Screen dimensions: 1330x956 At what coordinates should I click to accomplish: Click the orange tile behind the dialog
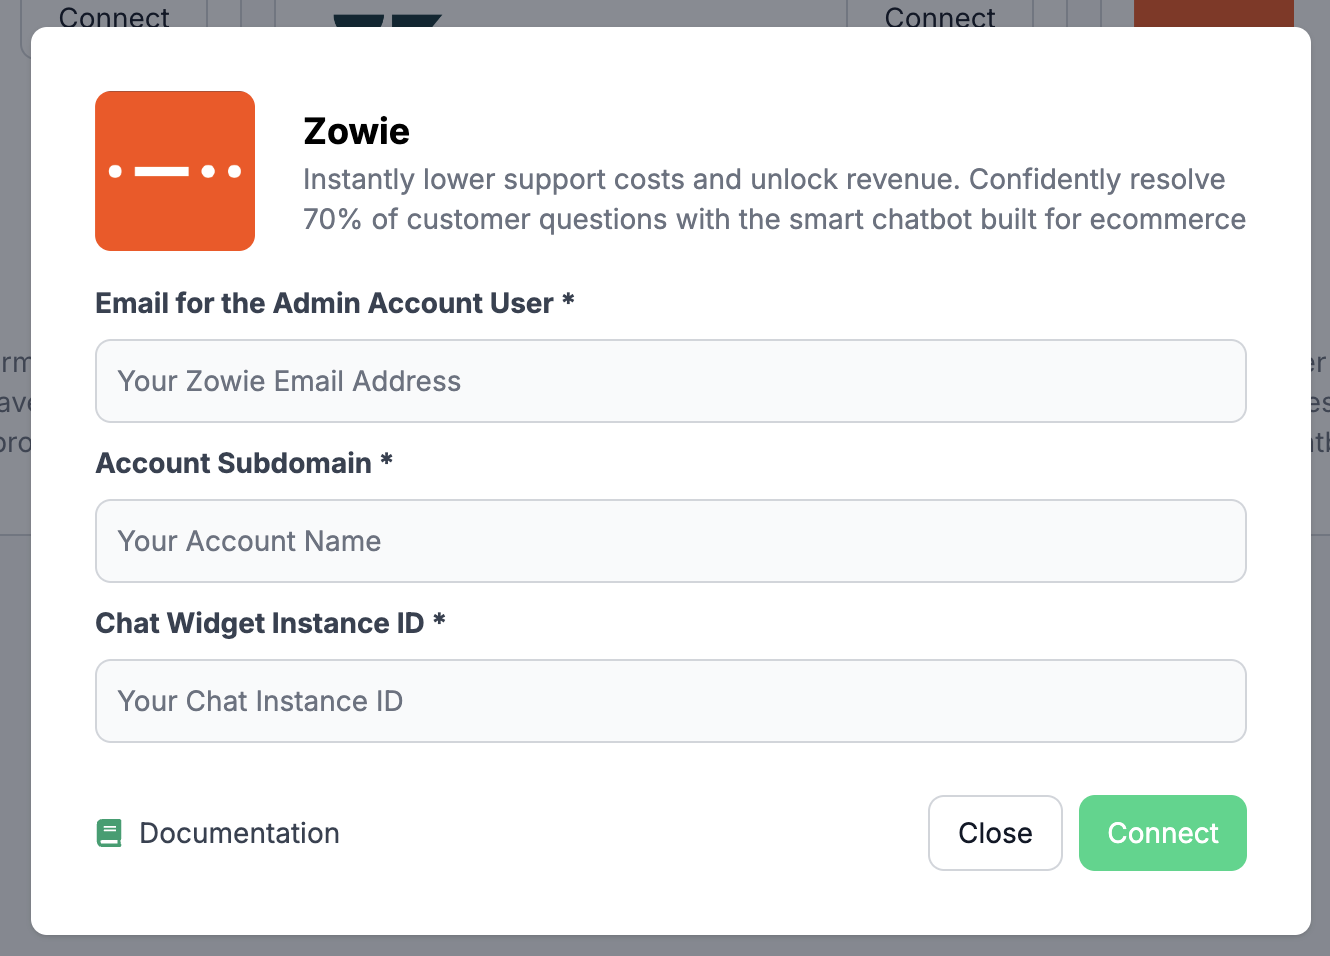click(1213, 12)
